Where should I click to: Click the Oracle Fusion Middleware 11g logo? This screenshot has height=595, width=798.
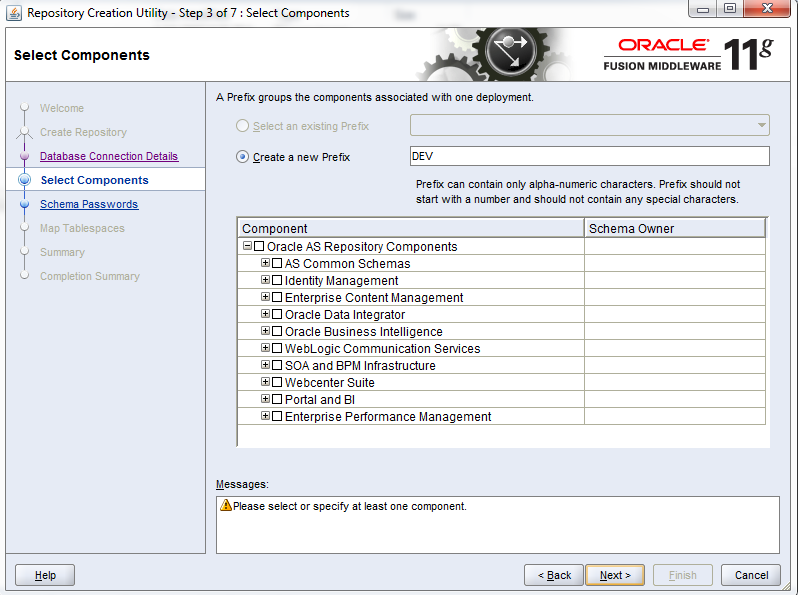click(689, 54)
